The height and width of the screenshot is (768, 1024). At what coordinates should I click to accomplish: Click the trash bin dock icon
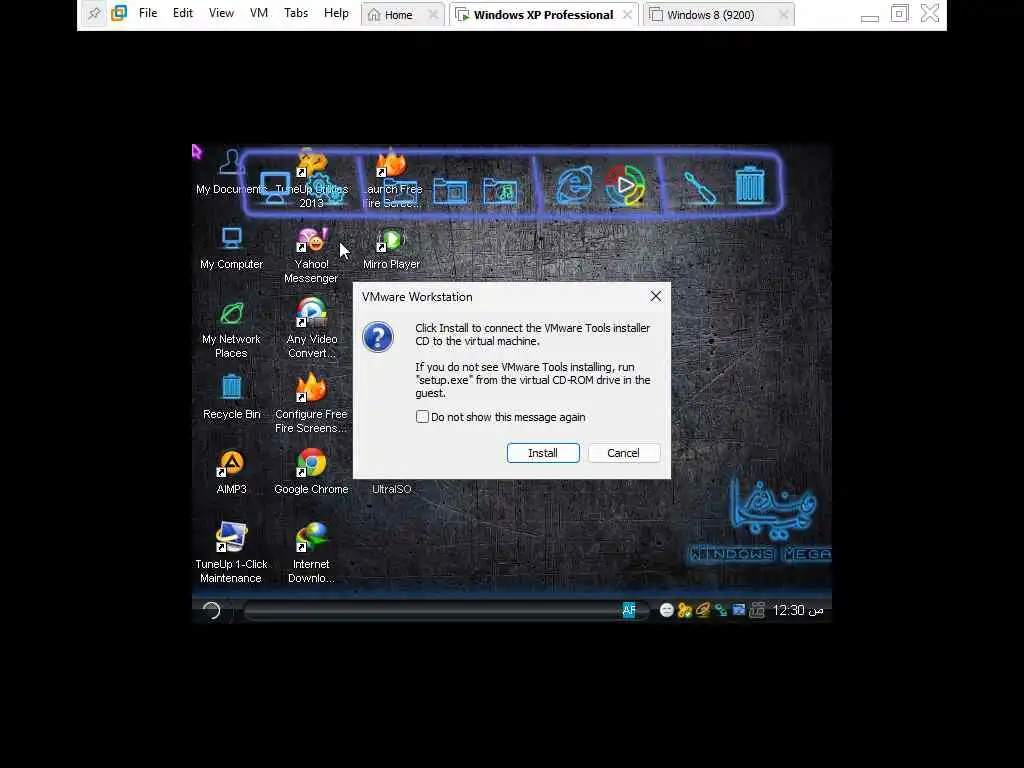[750, 185]
